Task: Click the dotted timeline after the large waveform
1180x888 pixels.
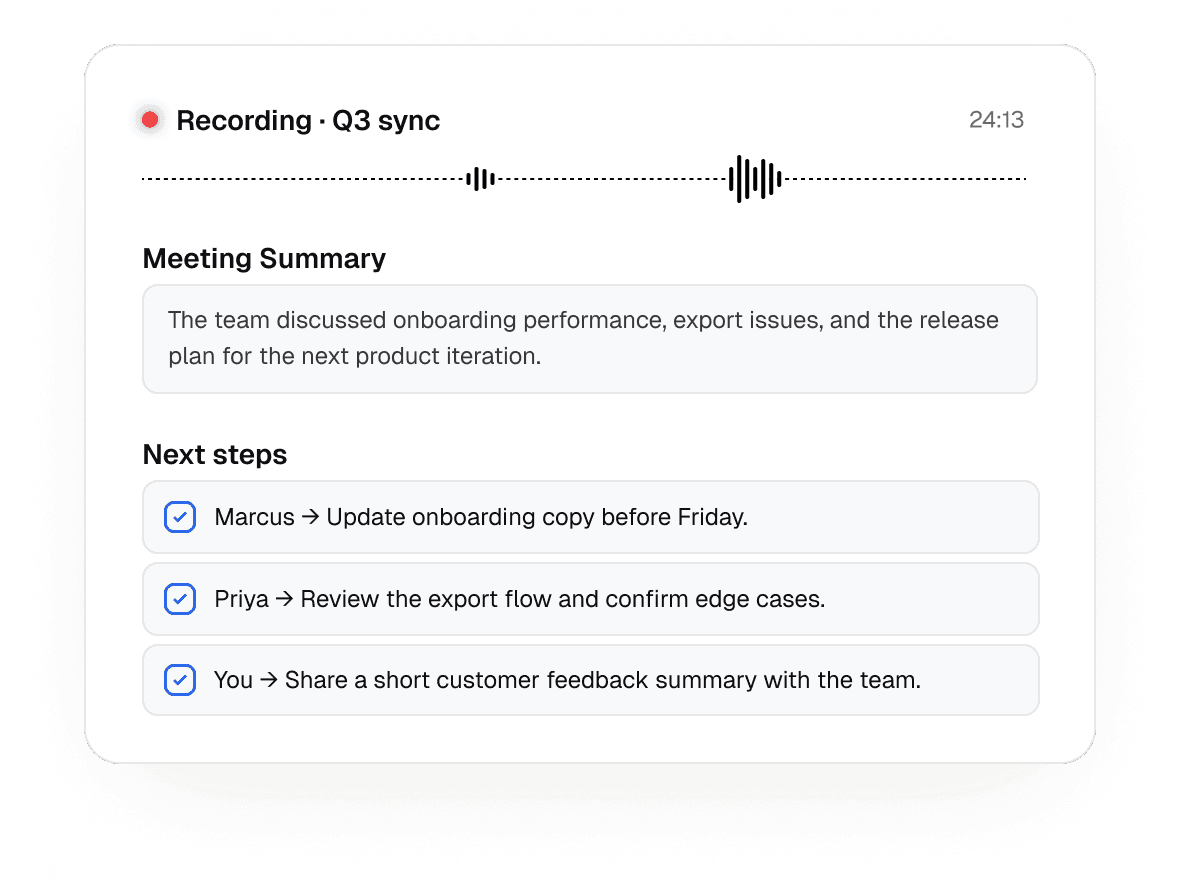Action: (x=905, y=179)
